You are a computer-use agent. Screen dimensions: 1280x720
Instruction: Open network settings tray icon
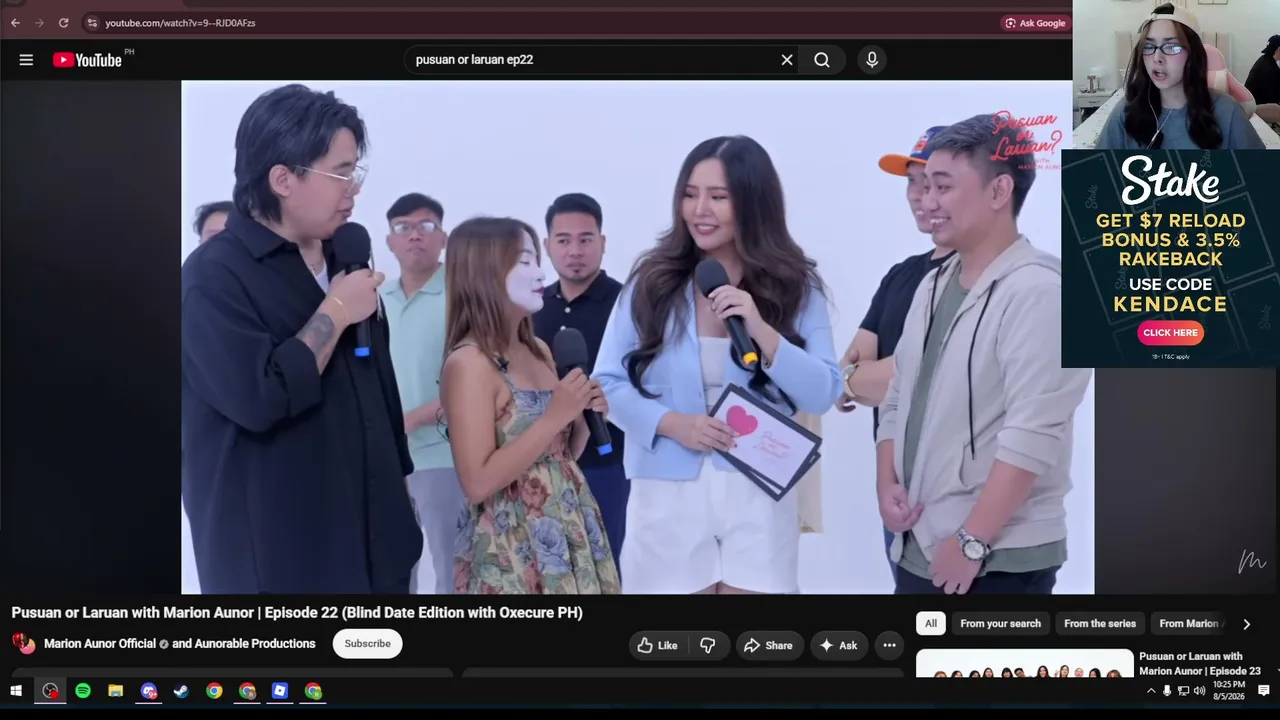(1184, 691)
